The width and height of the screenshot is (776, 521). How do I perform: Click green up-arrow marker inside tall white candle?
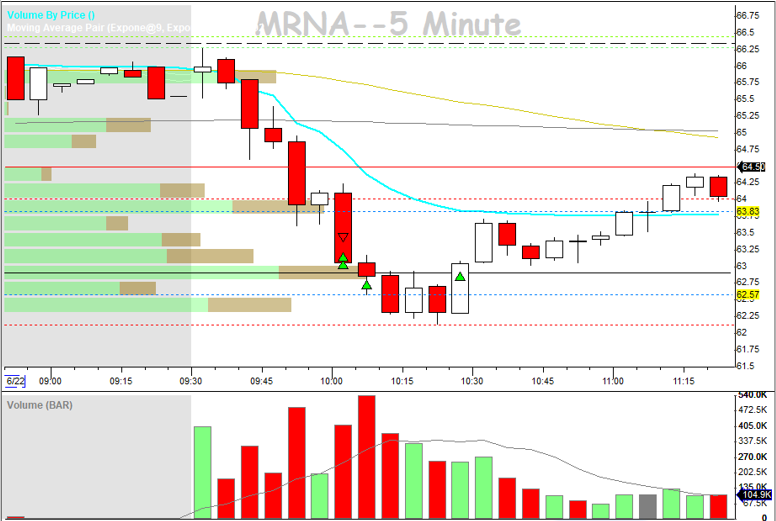click(x=460, y=275)
